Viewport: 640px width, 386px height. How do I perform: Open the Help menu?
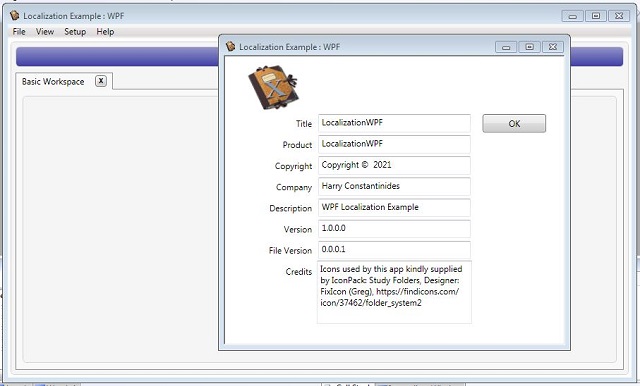pyautogui.click(x=105, y=31)
